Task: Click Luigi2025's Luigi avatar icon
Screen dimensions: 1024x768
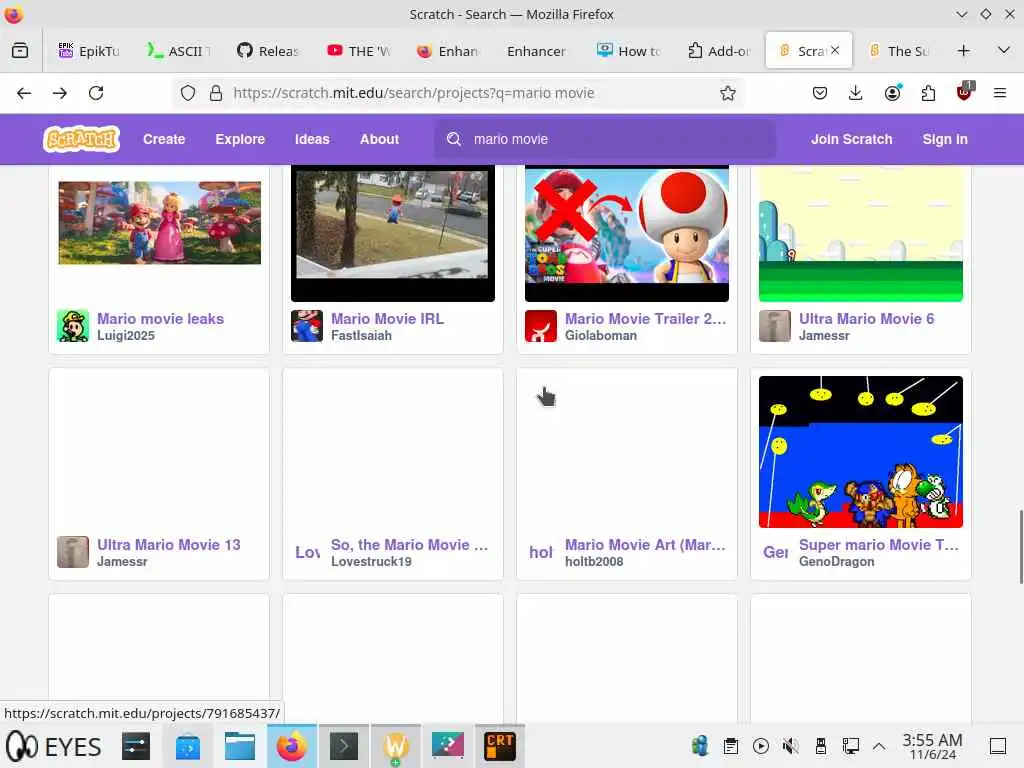Action: 73,326
